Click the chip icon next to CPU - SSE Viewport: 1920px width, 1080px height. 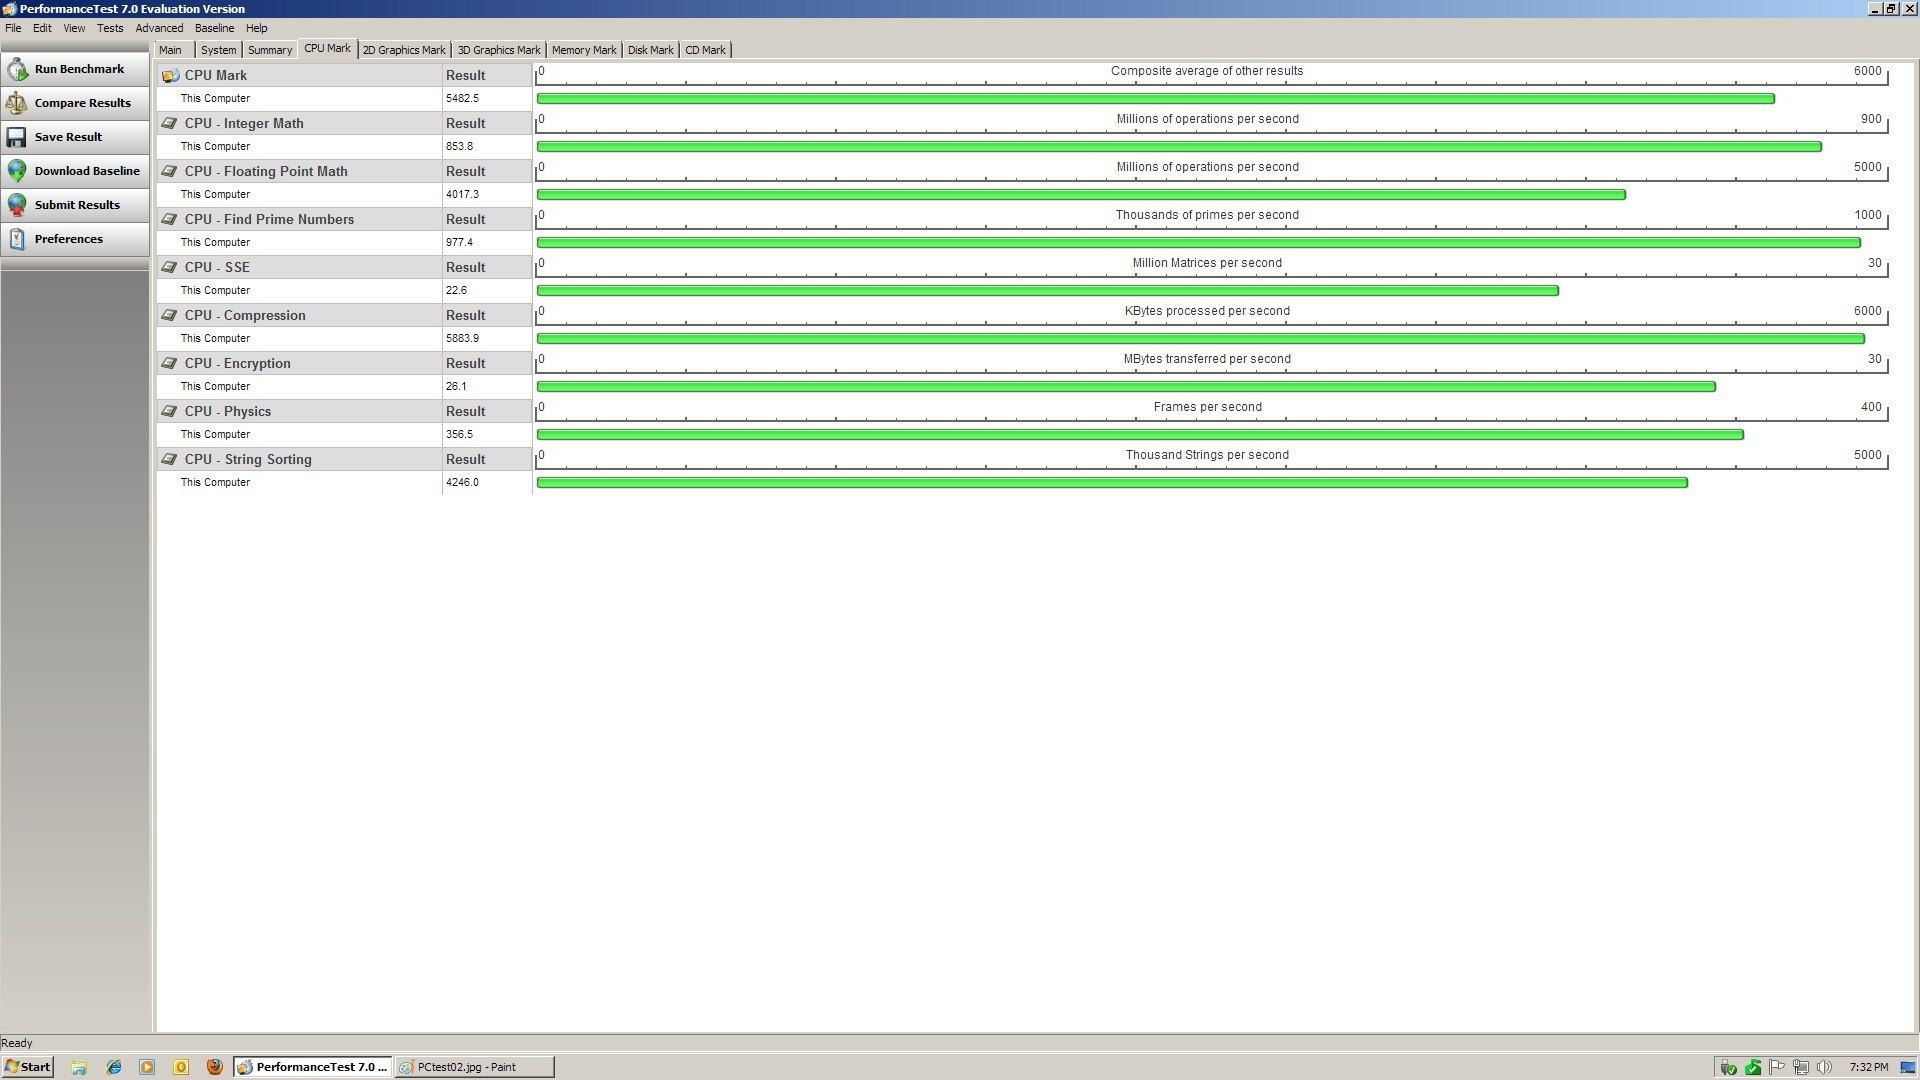tap(170, 267)
